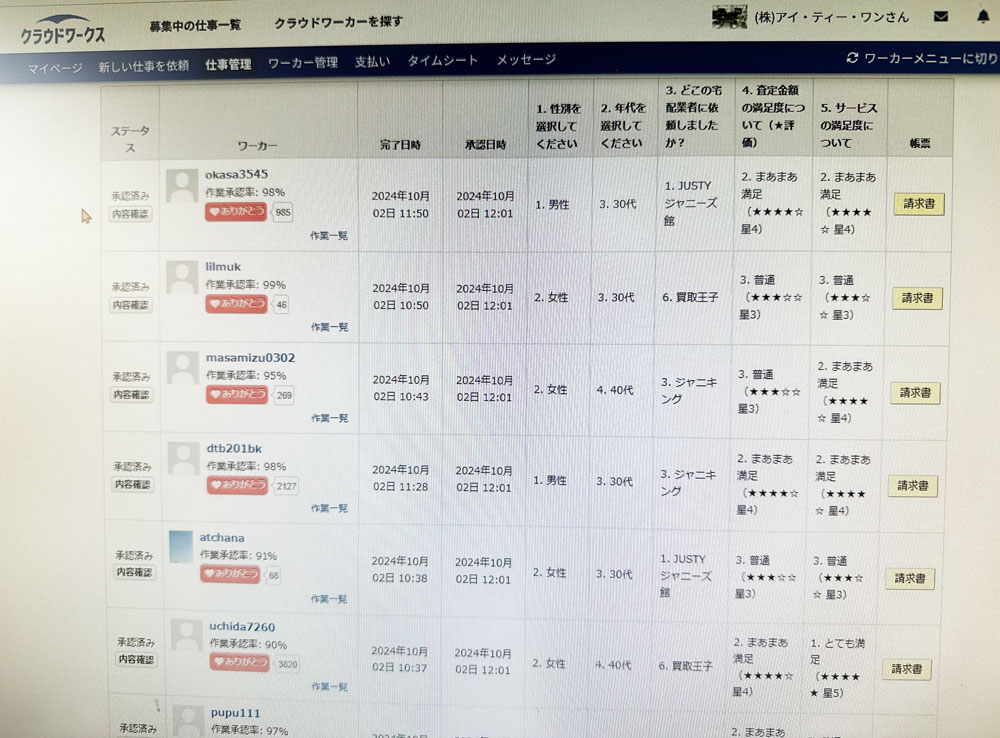The image size is (1000, 738).
Task: Open 作業一覧 link for dtb201bk
Action: point(329,508)
